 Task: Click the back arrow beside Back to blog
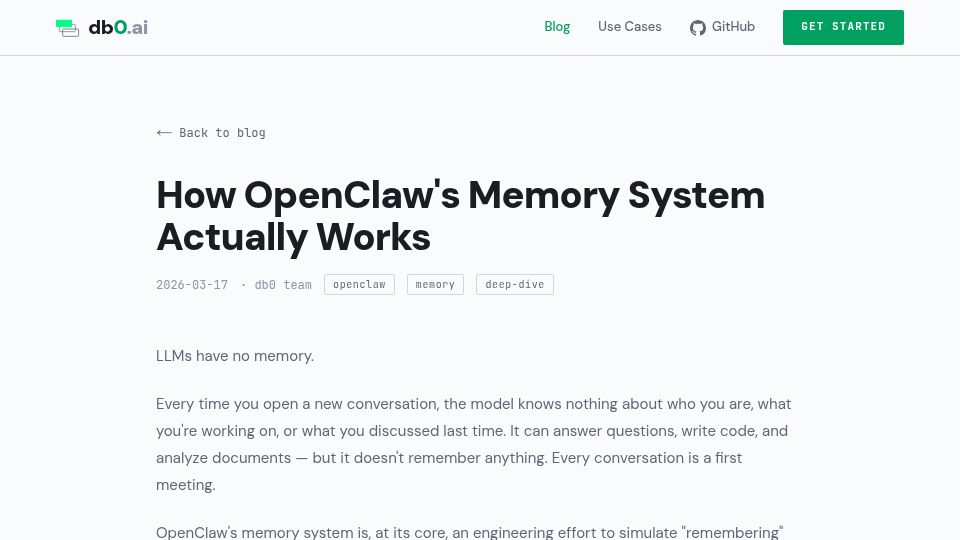pos(163,133)
